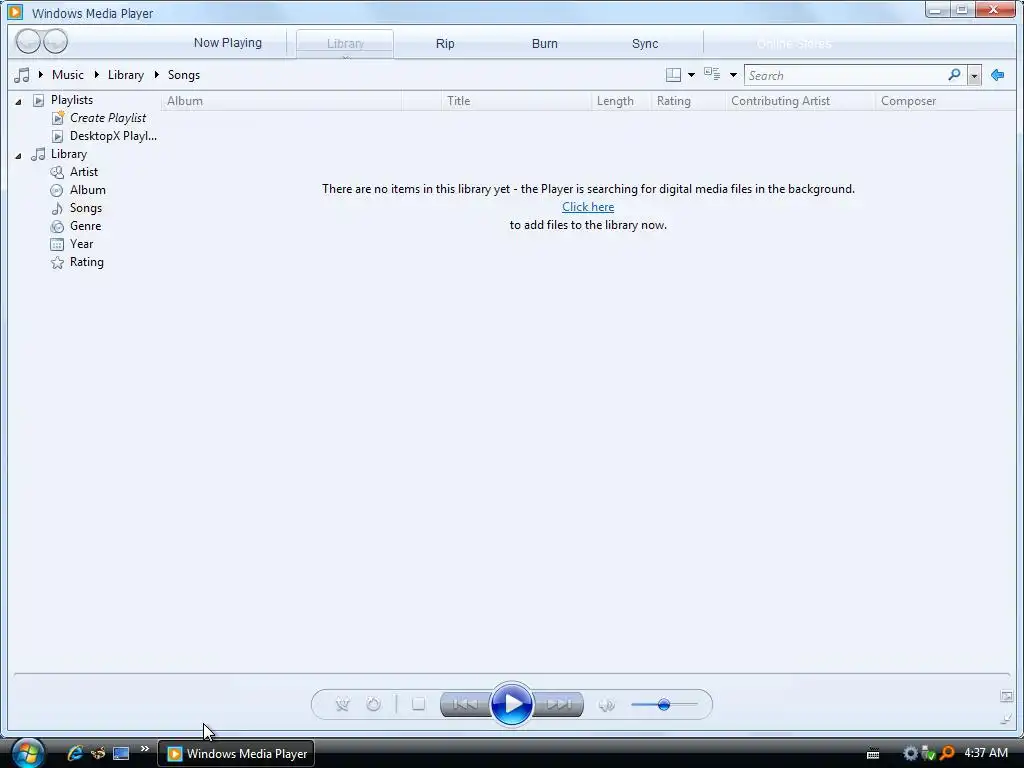Click the blue arrow list pane button
Viewport: 1024px width, 768px height.
[997, 75]
